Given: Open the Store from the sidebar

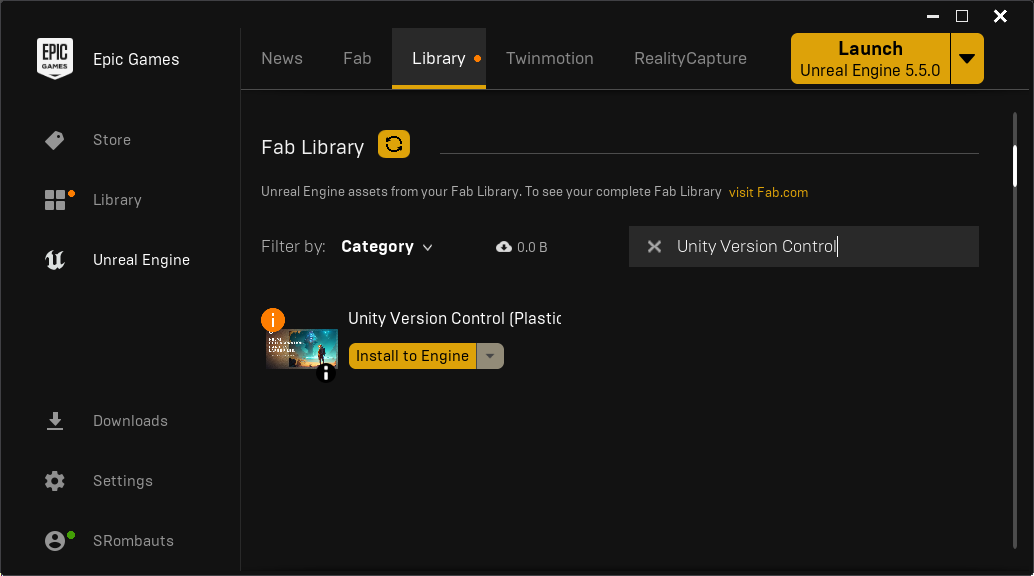Looking at the screenshot, I should click(x=111, y=140).
